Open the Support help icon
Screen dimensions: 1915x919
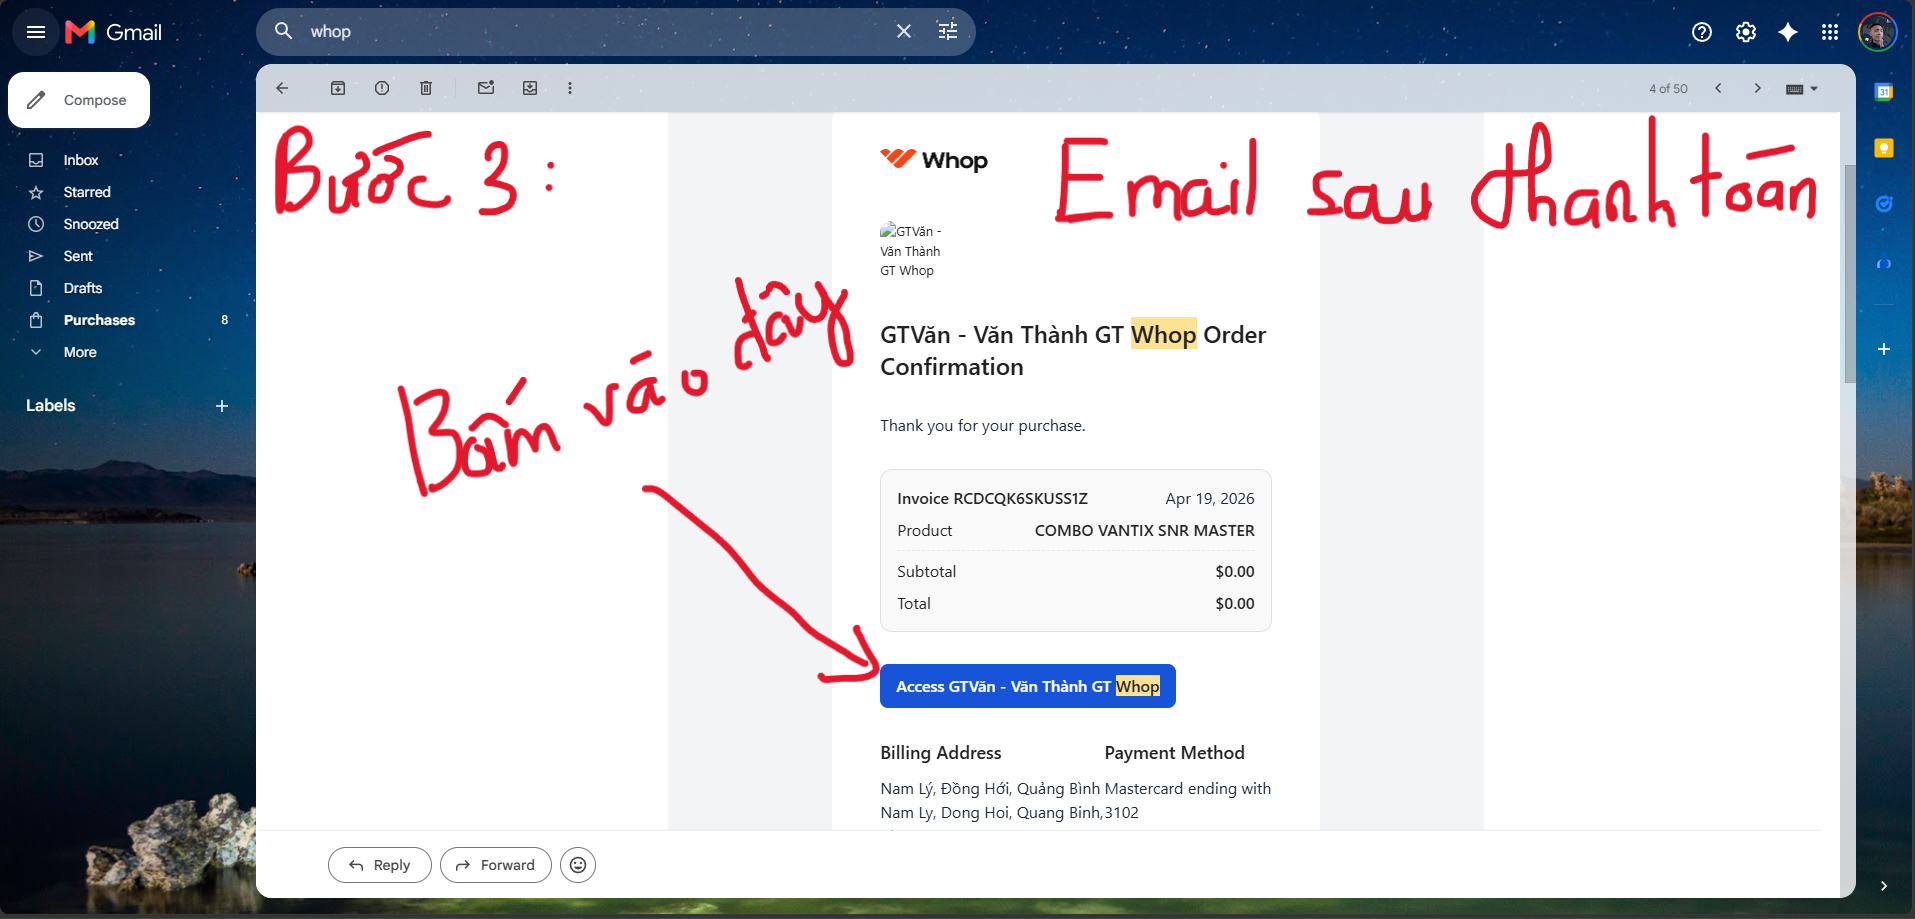[x=1702, y=32]
